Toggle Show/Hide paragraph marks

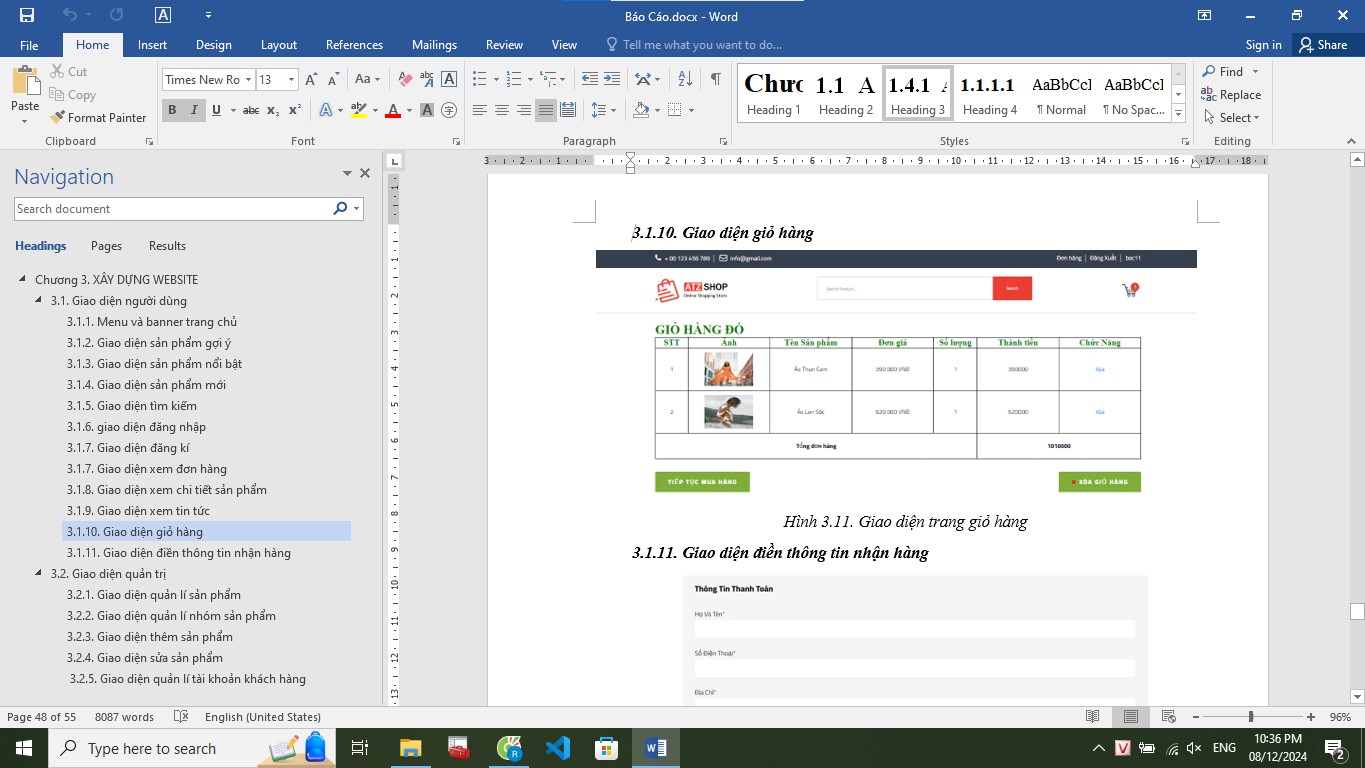point(715,79)
